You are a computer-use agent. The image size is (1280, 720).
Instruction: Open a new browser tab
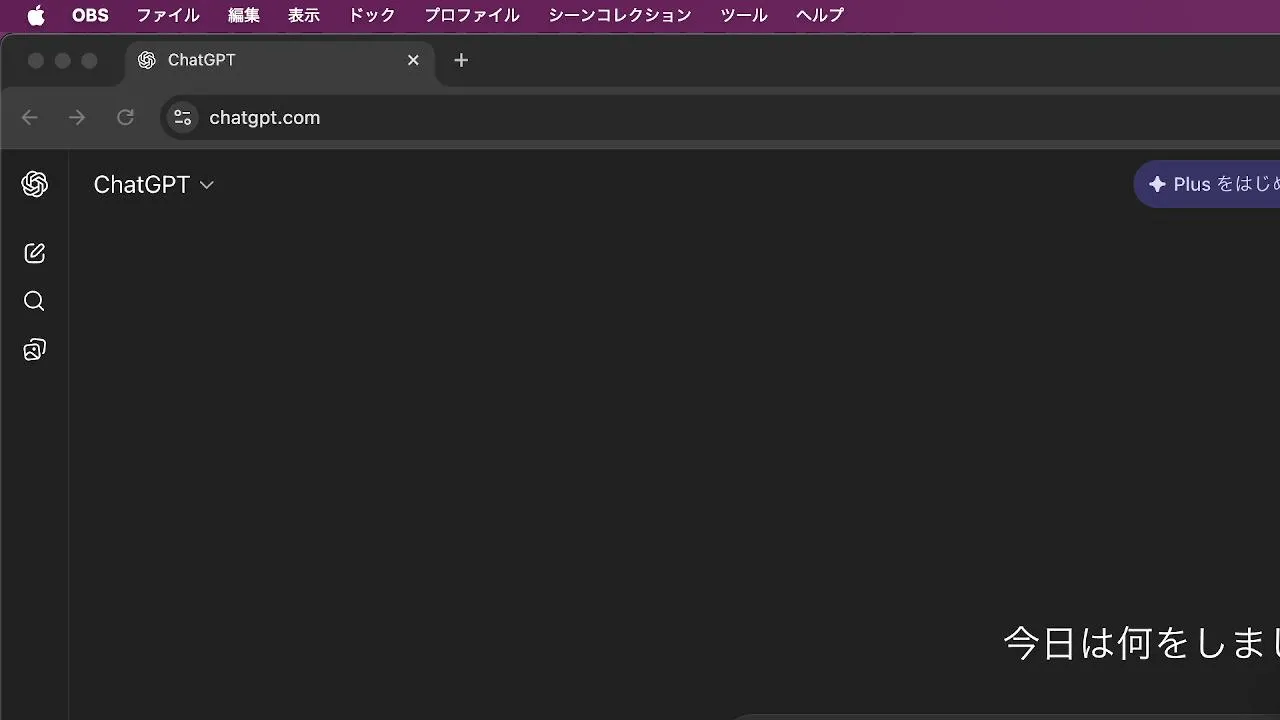coord(461,60)
